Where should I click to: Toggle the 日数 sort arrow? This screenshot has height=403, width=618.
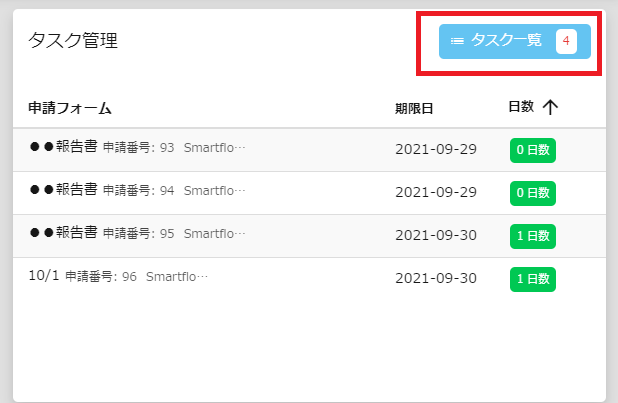point(550,107)
